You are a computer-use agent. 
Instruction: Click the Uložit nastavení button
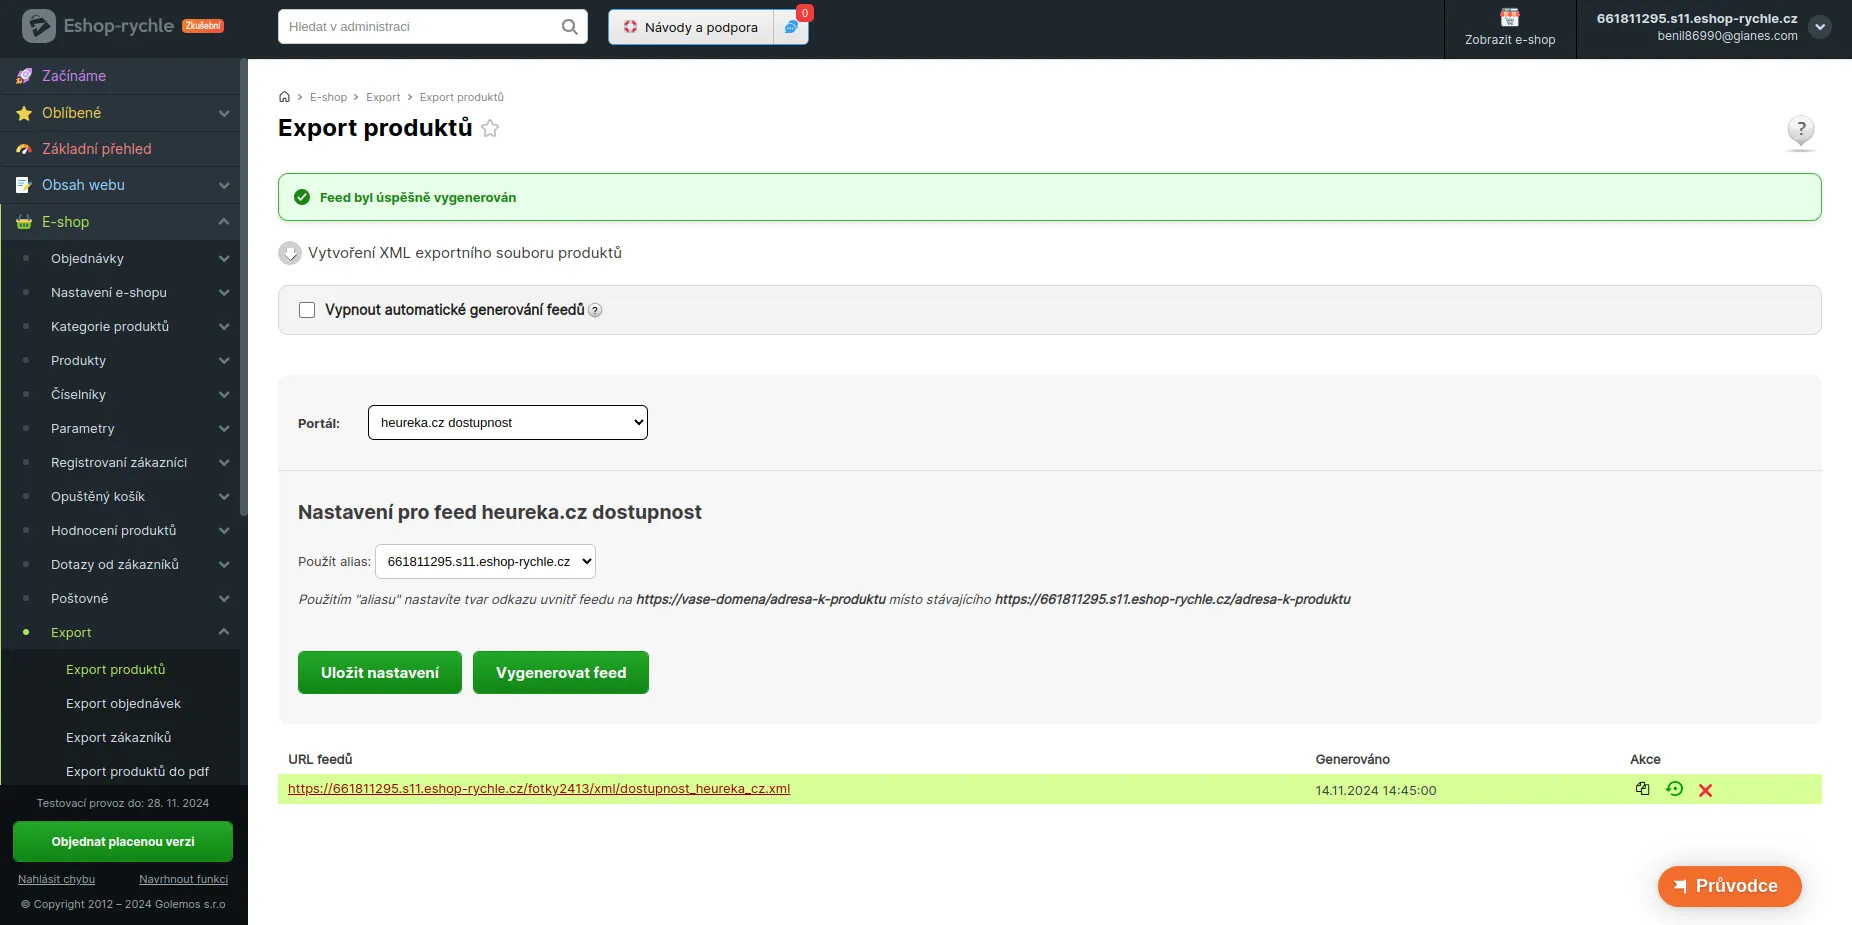click(x=379, y=673)
